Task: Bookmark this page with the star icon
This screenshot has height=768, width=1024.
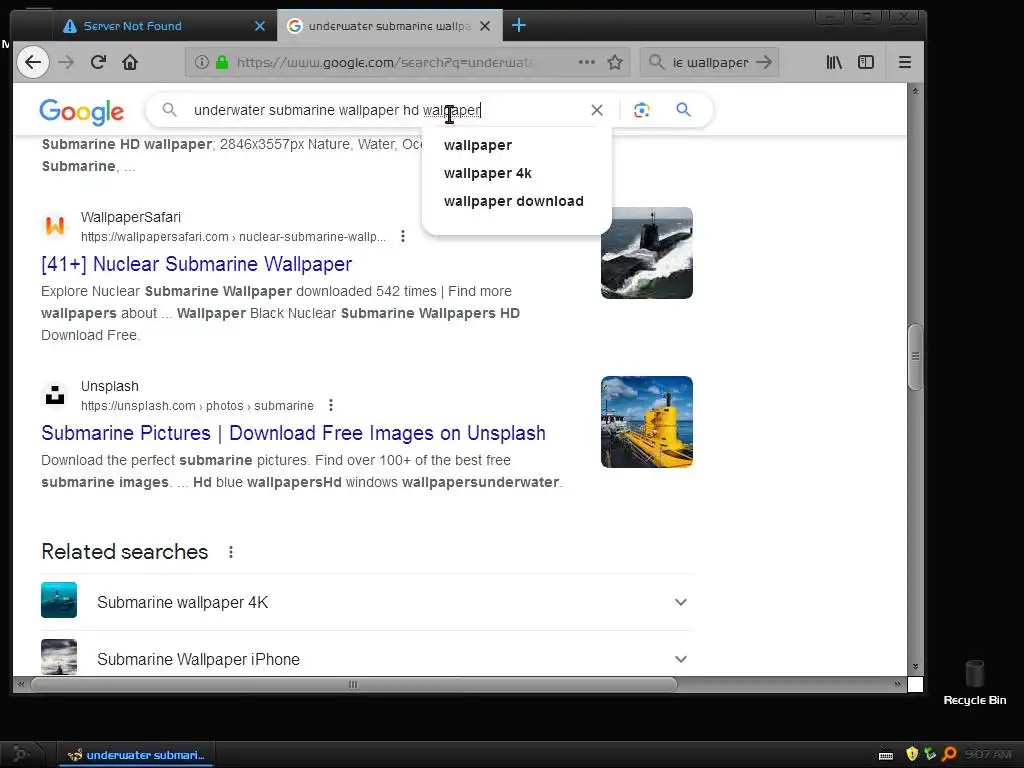Action: (615, 62)
